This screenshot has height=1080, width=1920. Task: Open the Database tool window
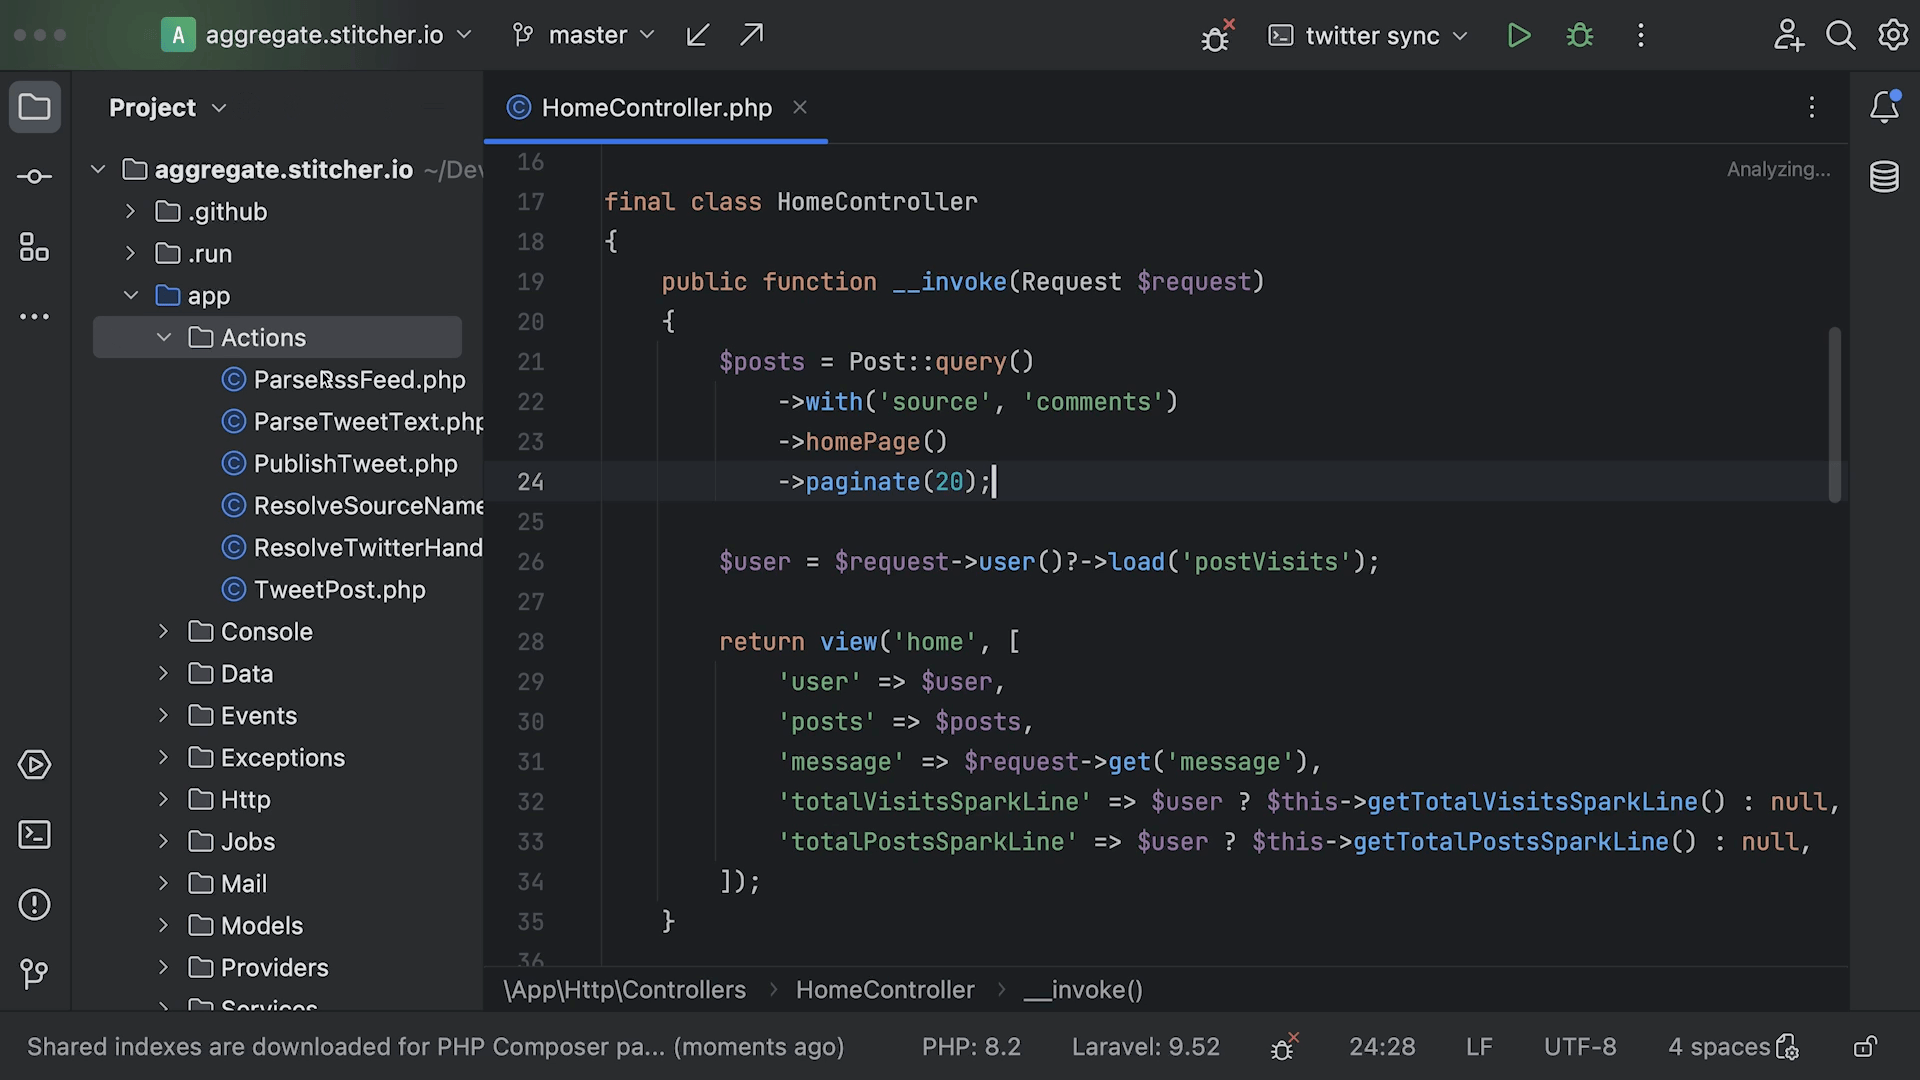(1884, 177)
